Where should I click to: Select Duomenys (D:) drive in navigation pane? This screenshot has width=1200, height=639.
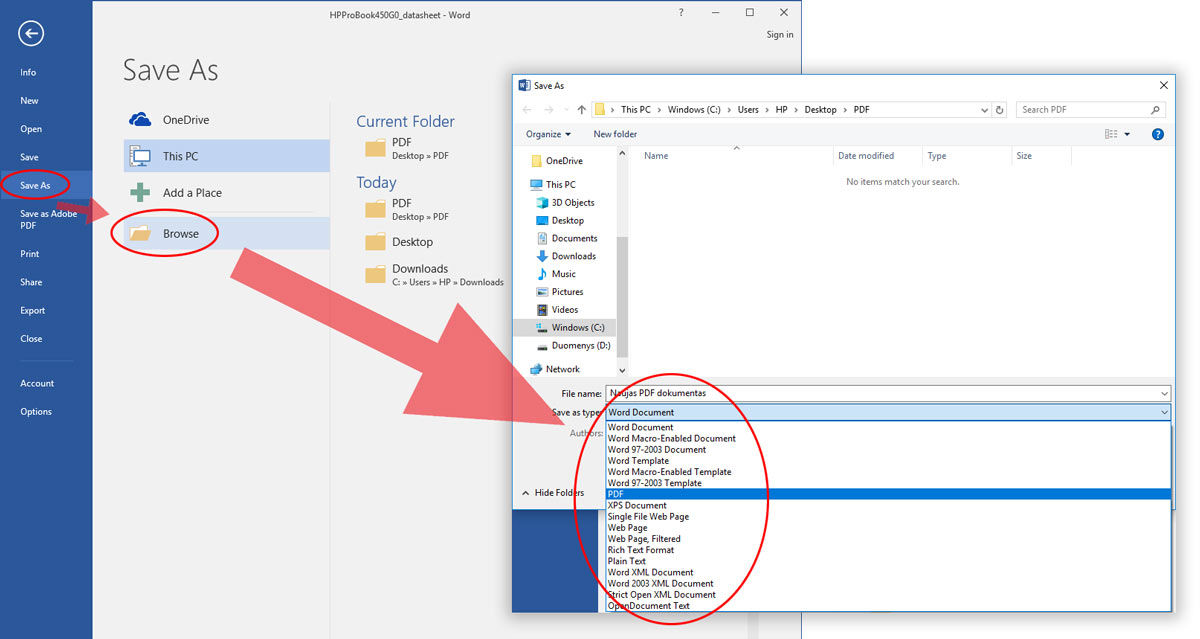coord(573,346)
